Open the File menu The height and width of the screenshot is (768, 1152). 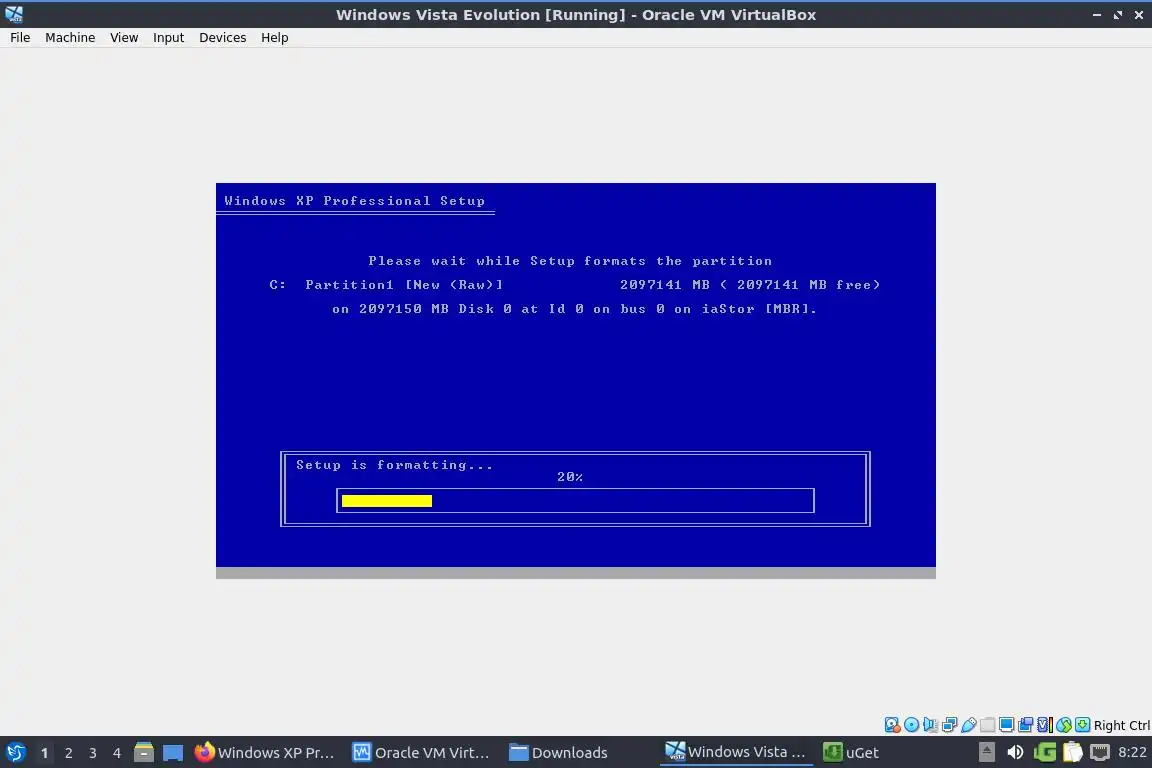tap(20, 37)
